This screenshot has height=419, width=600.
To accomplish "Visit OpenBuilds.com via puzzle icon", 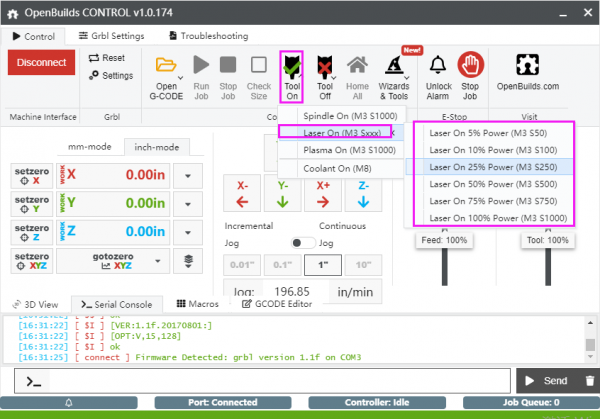I will coord(527,65).
